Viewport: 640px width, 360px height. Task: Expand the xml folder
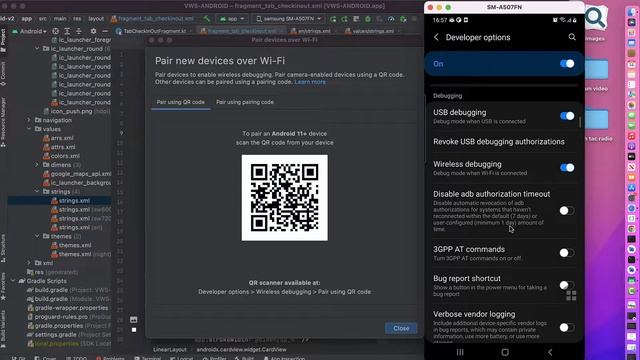click(29, 263)
